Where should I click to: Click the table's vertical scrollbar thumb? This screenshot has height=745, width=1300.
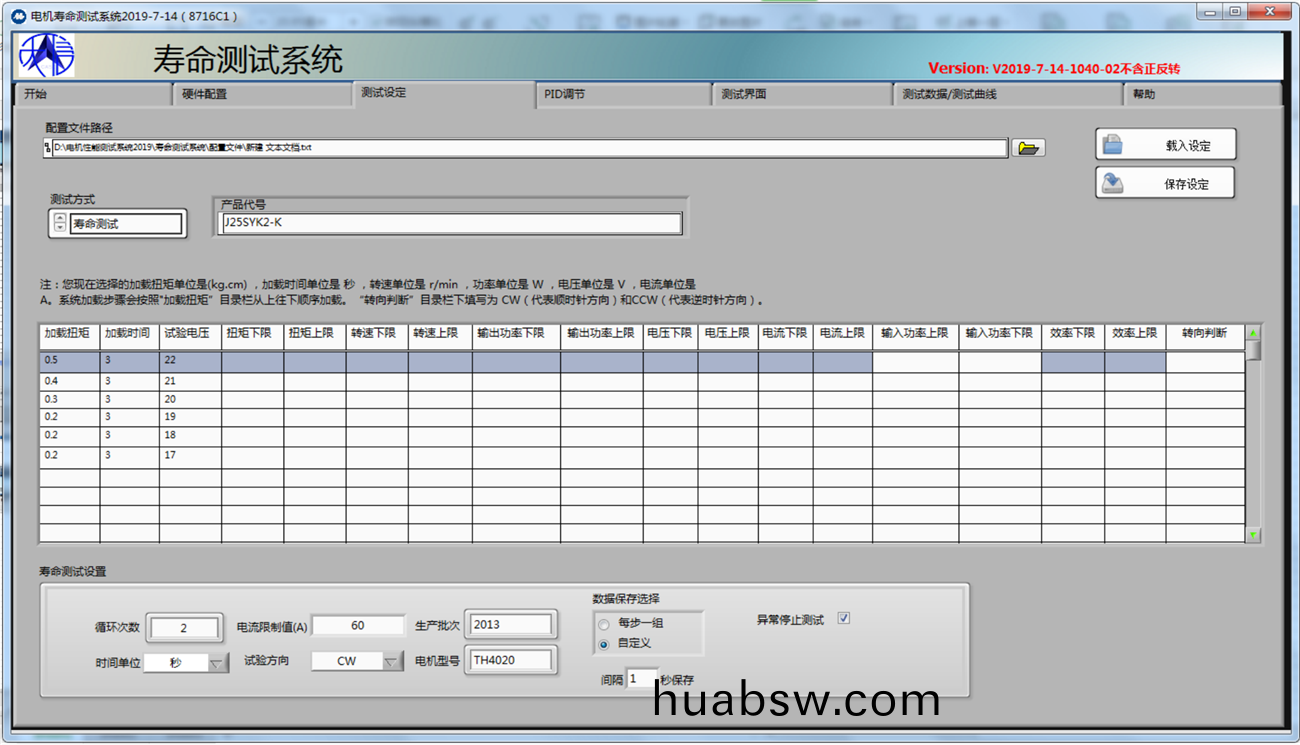(x=1253, y=350)
